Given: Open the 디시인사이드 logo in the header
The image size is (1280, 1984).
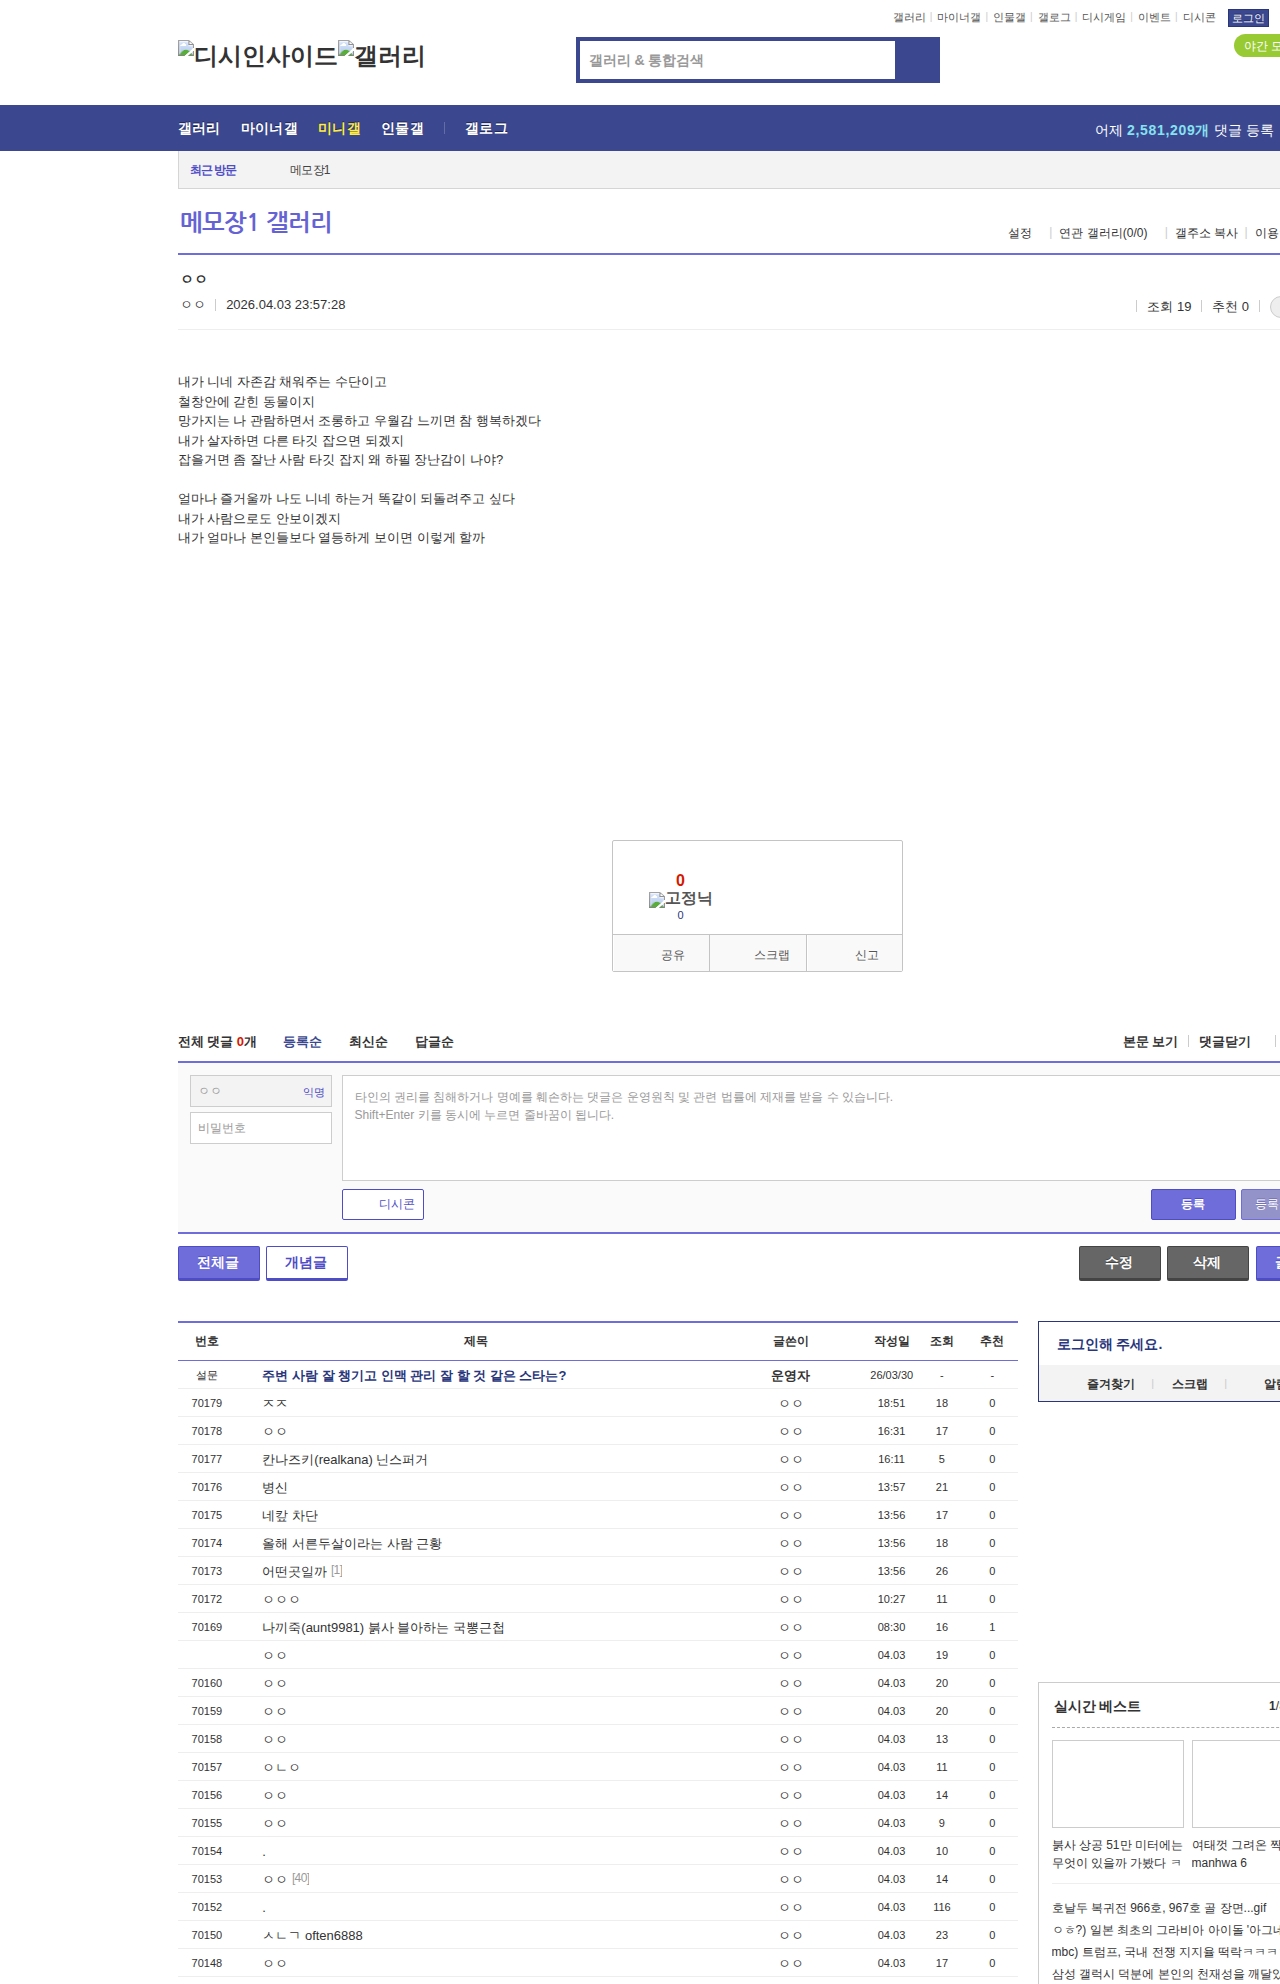Looking at the screenshot, I should click(x=257, y=56).
